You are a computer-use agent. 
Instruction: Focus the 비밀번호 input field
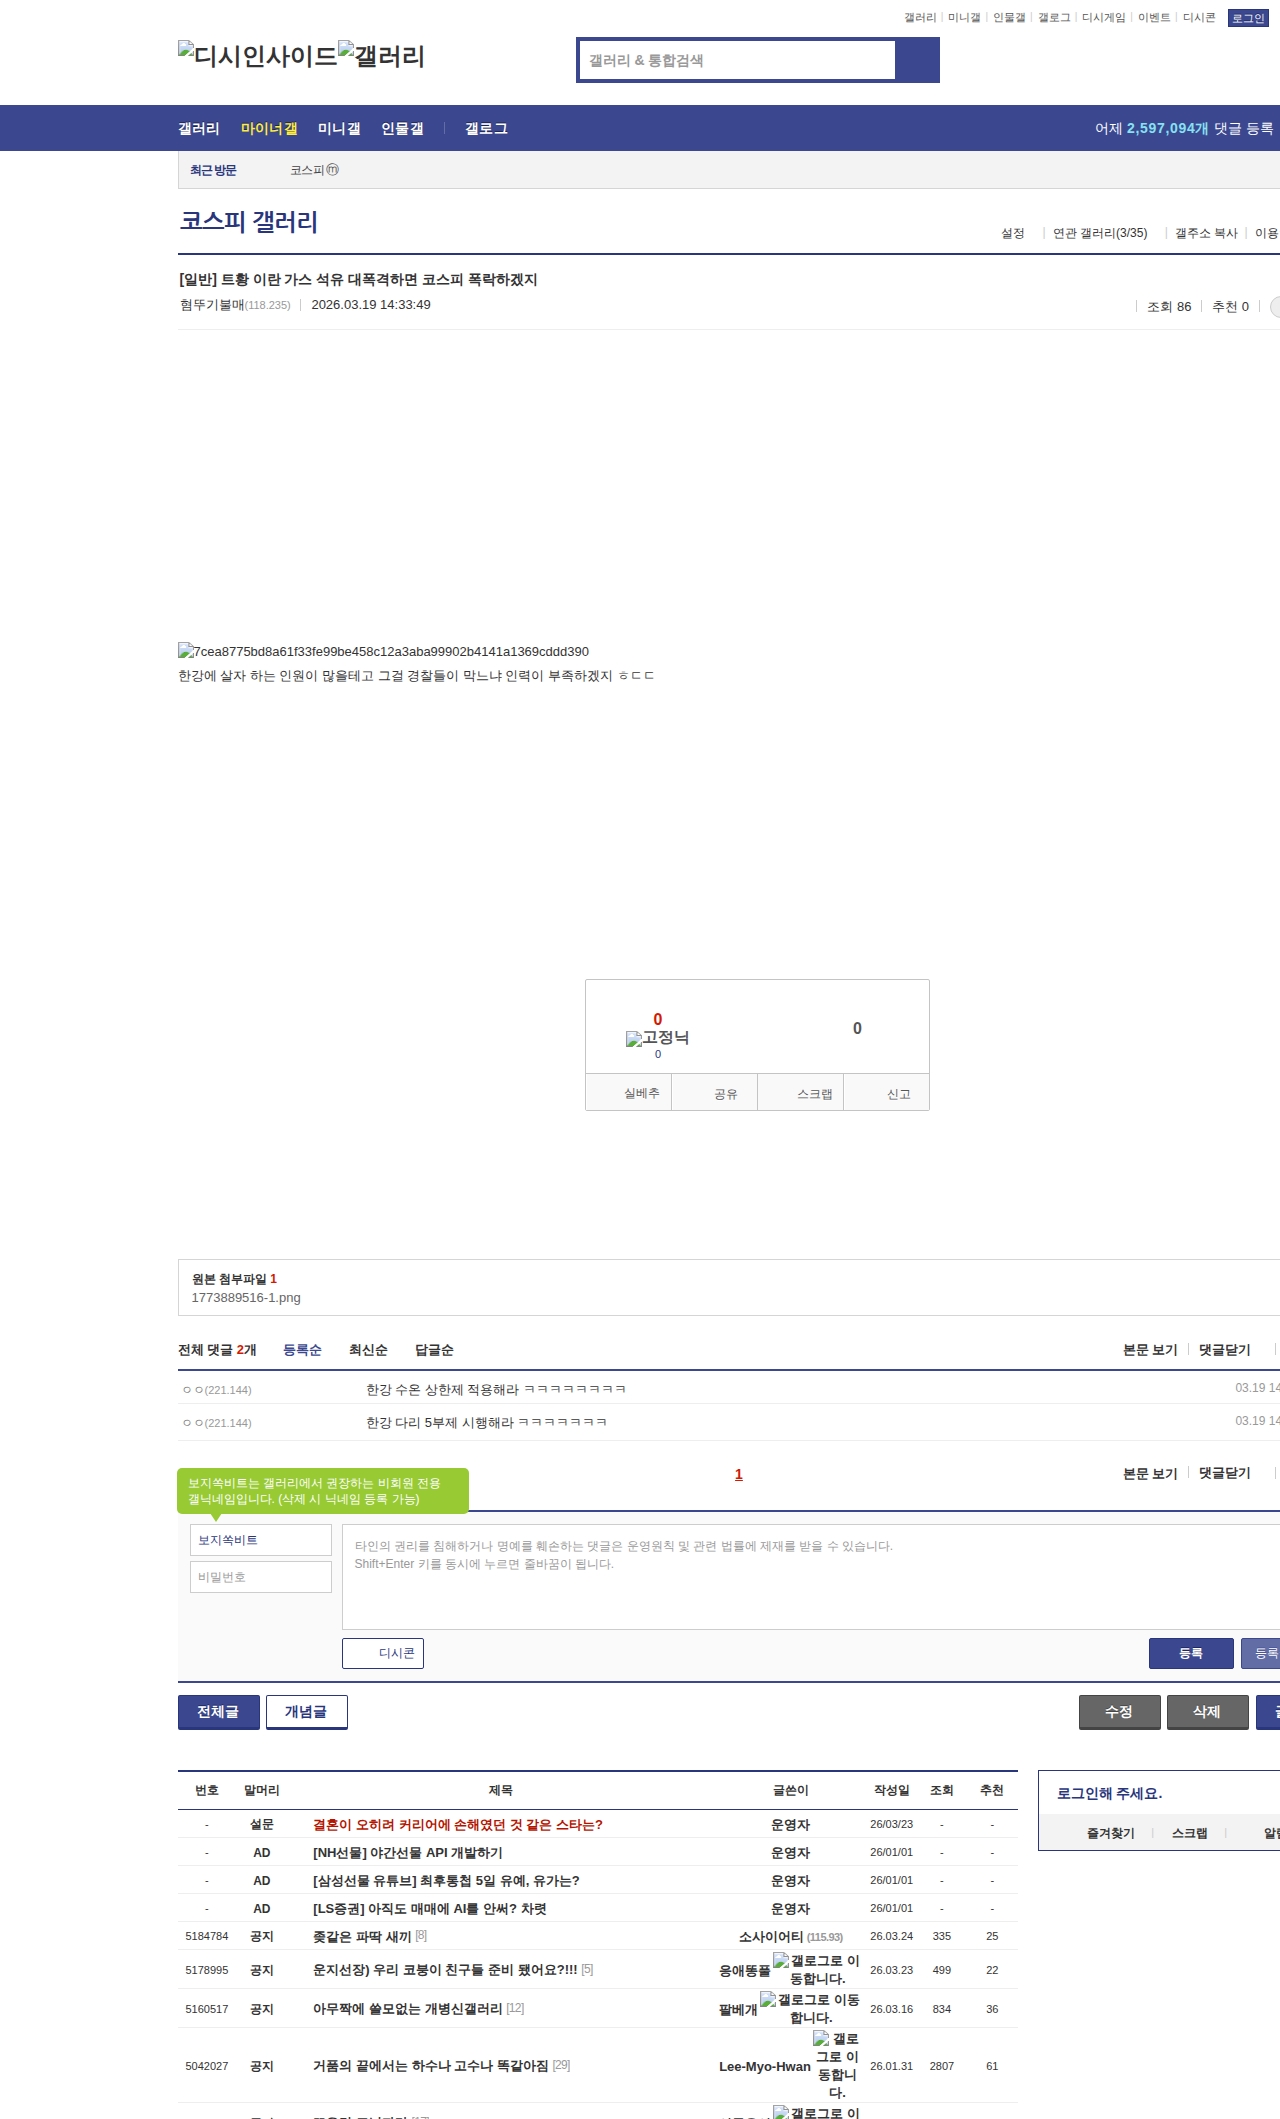point(261,1577)
